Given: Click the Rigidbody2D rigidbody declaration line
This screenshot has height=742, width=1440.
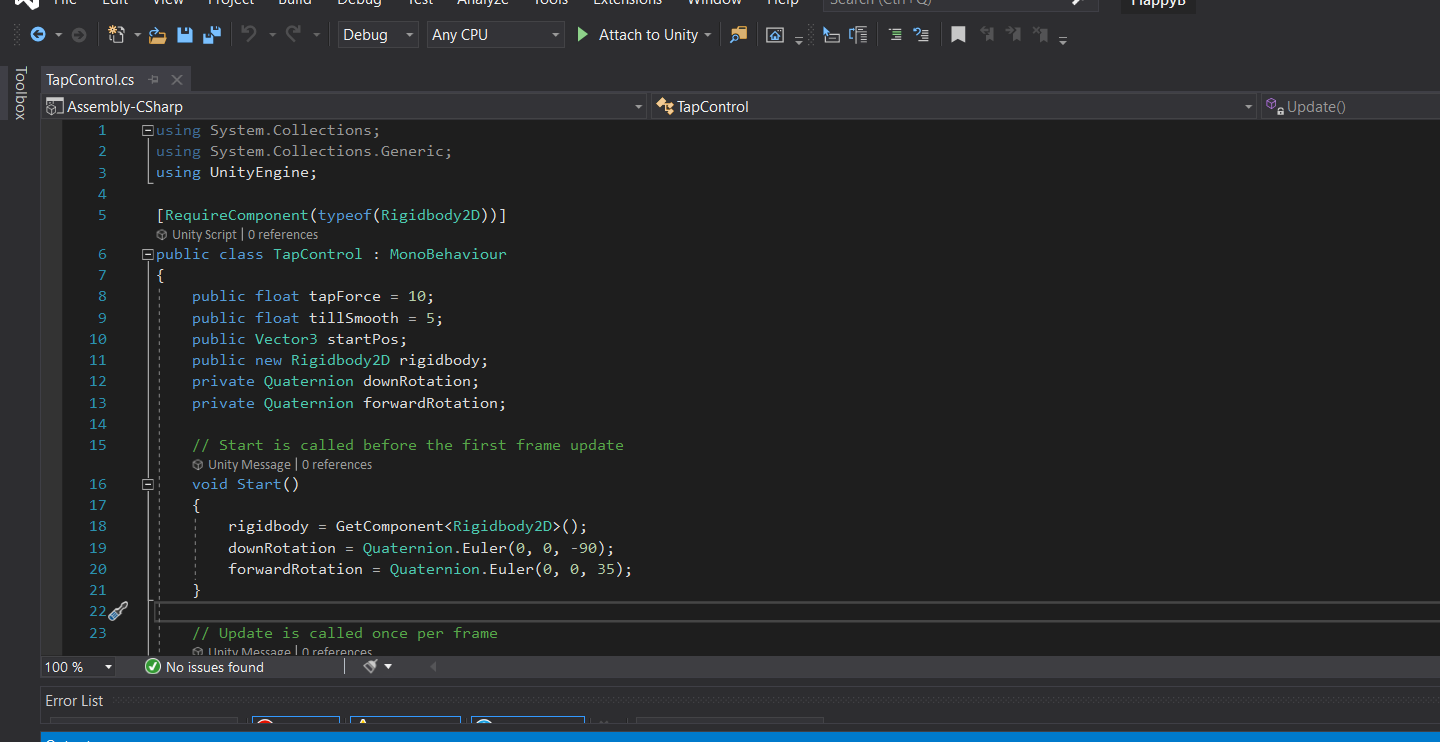Looking at the screenshot, I should pos(340,360).
